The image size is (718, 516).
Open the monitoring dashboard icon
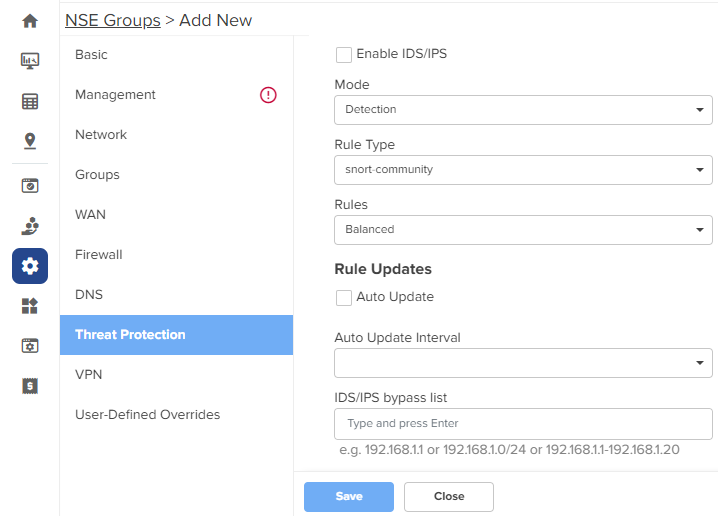30,60
